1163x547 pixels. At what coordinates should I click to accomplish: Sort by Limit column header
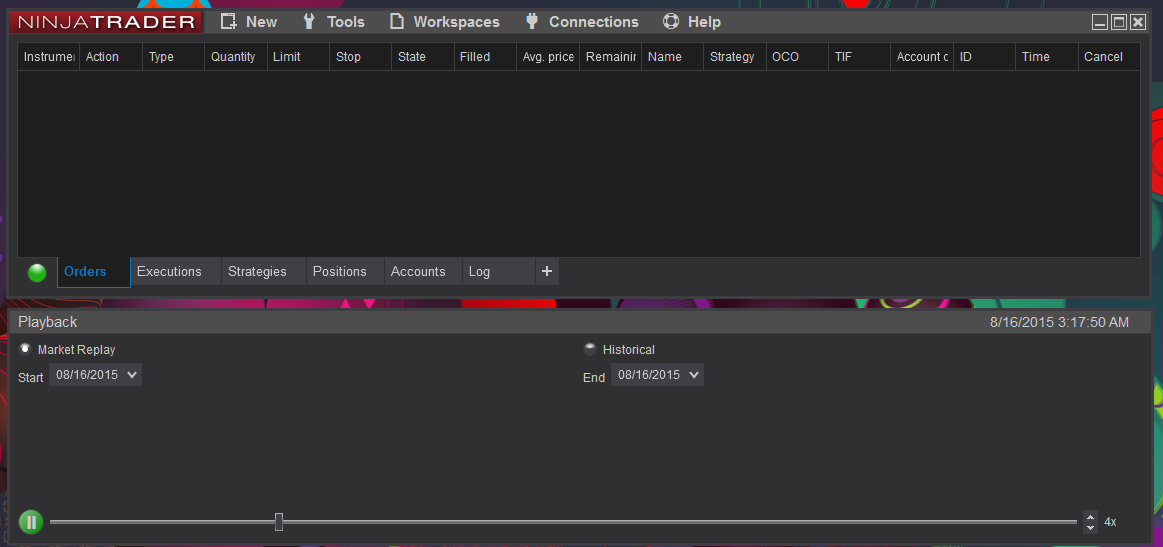click(298, 56)
